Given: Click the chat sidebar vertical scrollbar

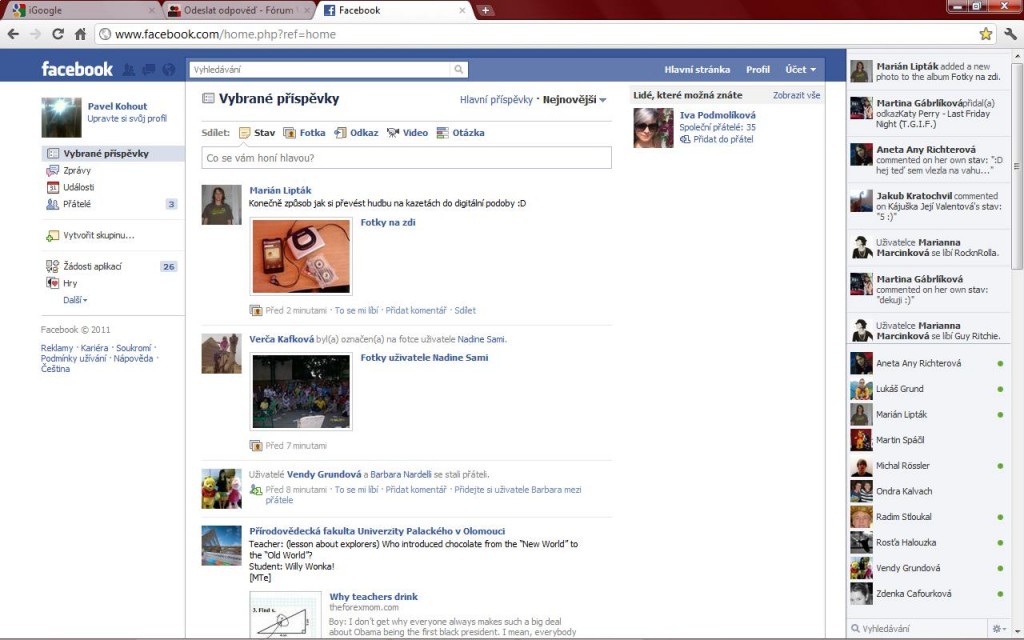Looking at the screenshot, I should [x=1017, y=167].
